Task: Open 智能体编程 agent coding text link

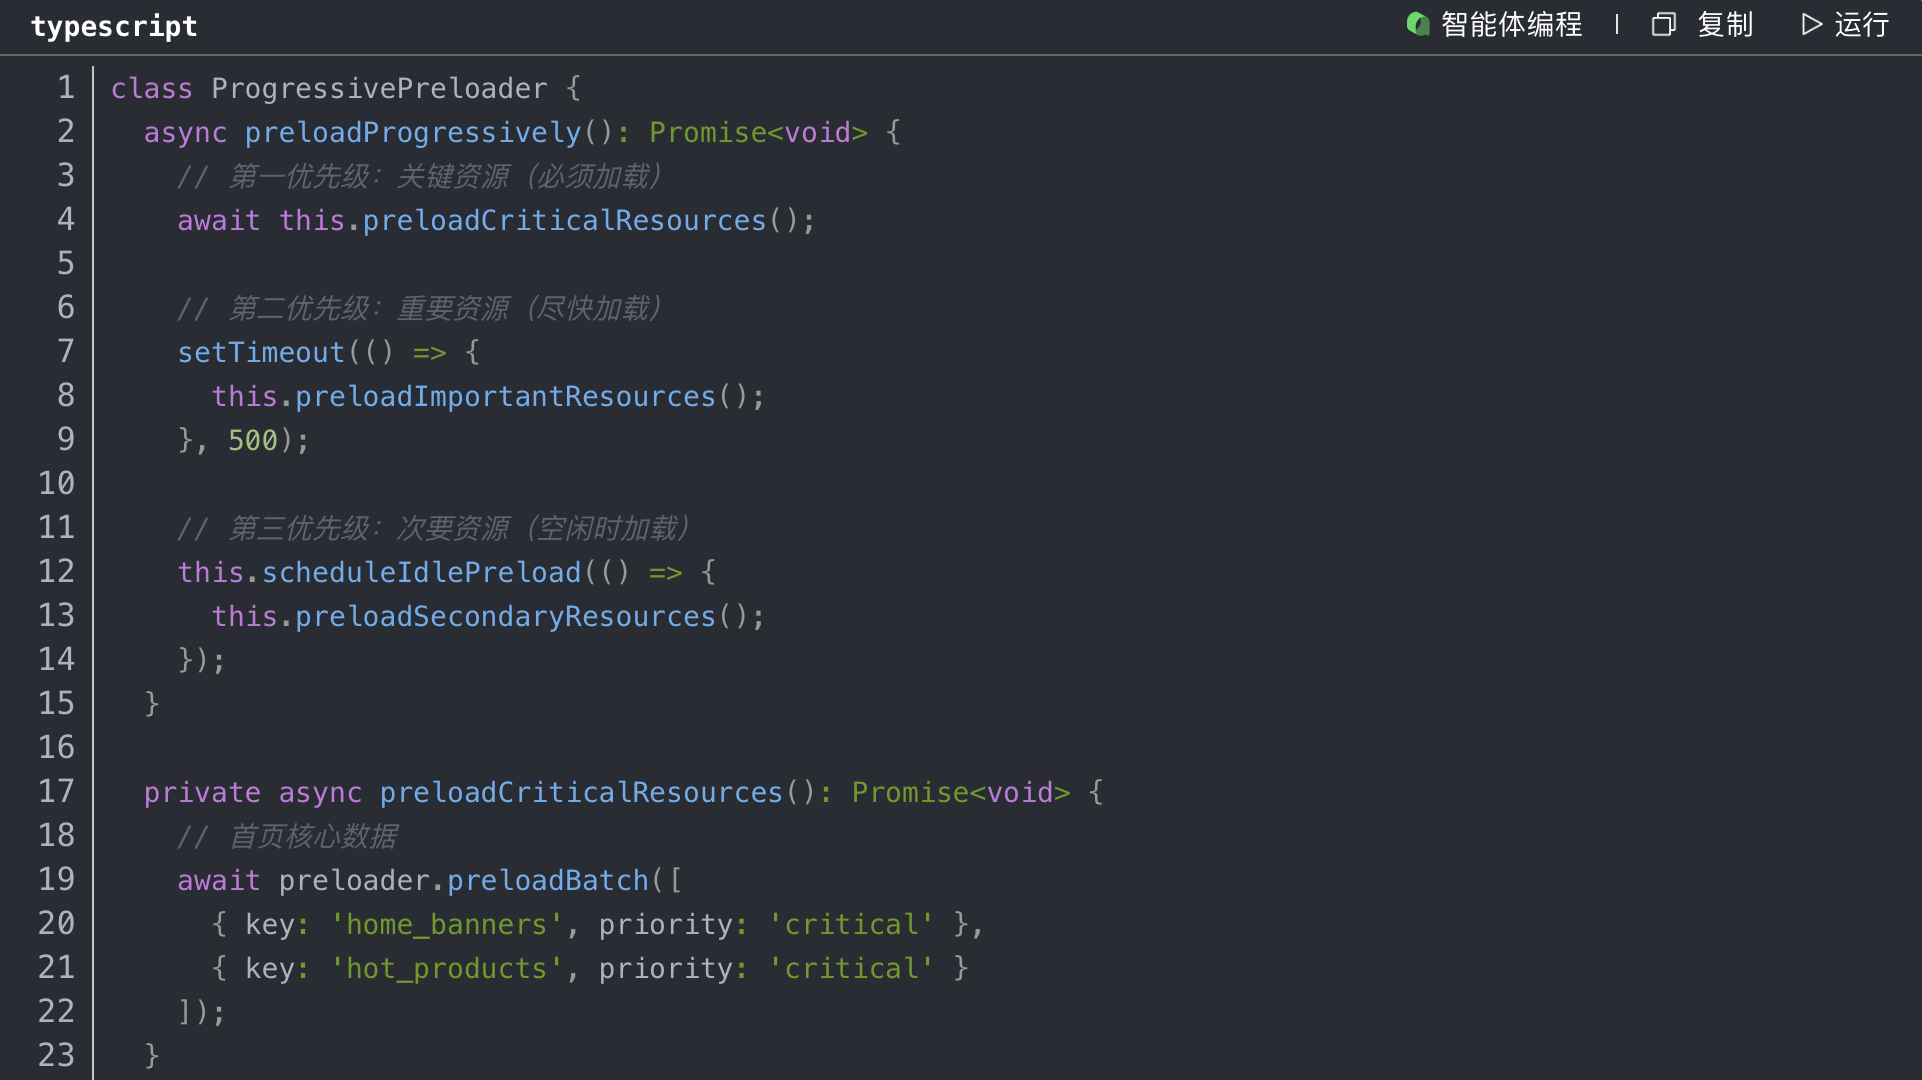Action: point(1511,24)
